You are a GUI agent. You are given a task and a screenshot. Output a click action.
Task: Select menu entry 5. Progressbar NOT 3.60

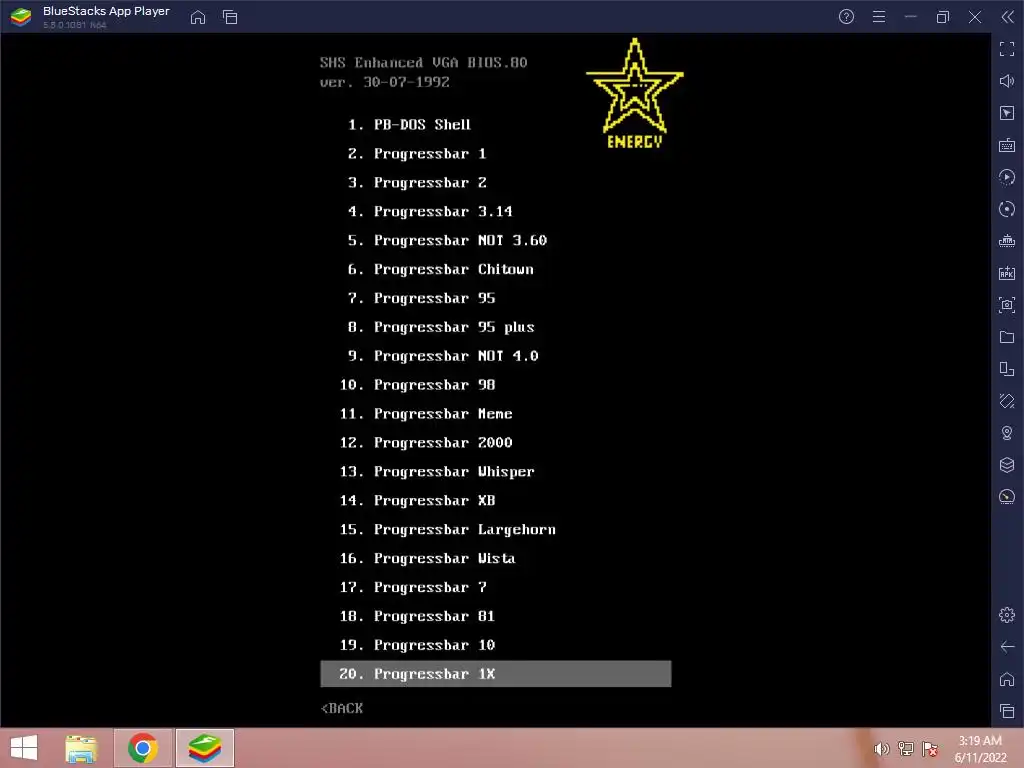point(447,240)
